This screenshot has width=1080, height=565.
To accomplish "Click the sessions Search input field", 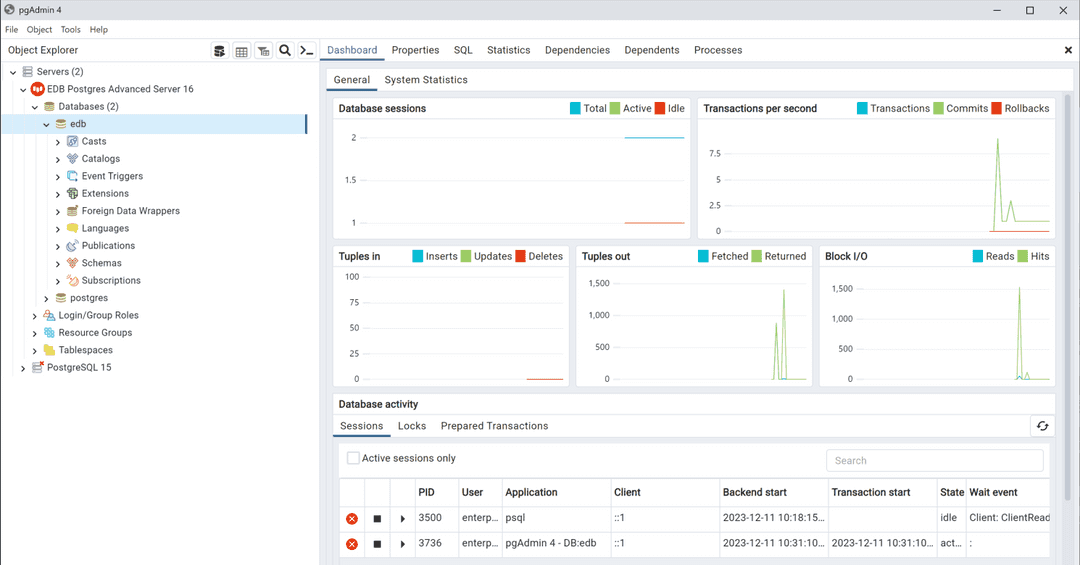I will tap(934, 461).
